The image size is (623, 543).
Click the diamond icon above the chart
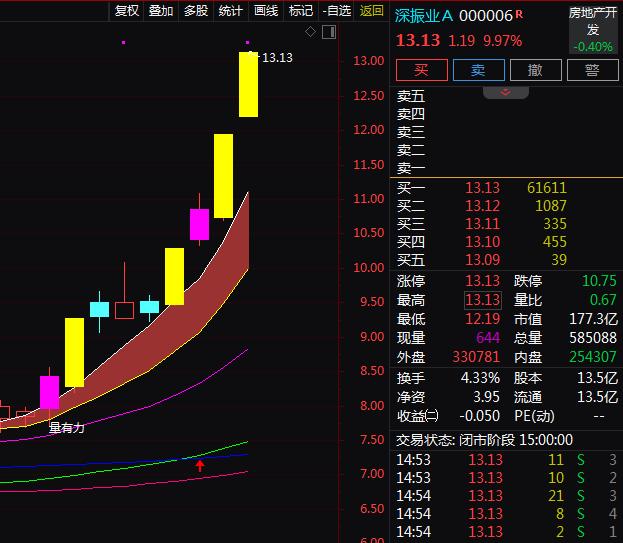pos(310,32)
